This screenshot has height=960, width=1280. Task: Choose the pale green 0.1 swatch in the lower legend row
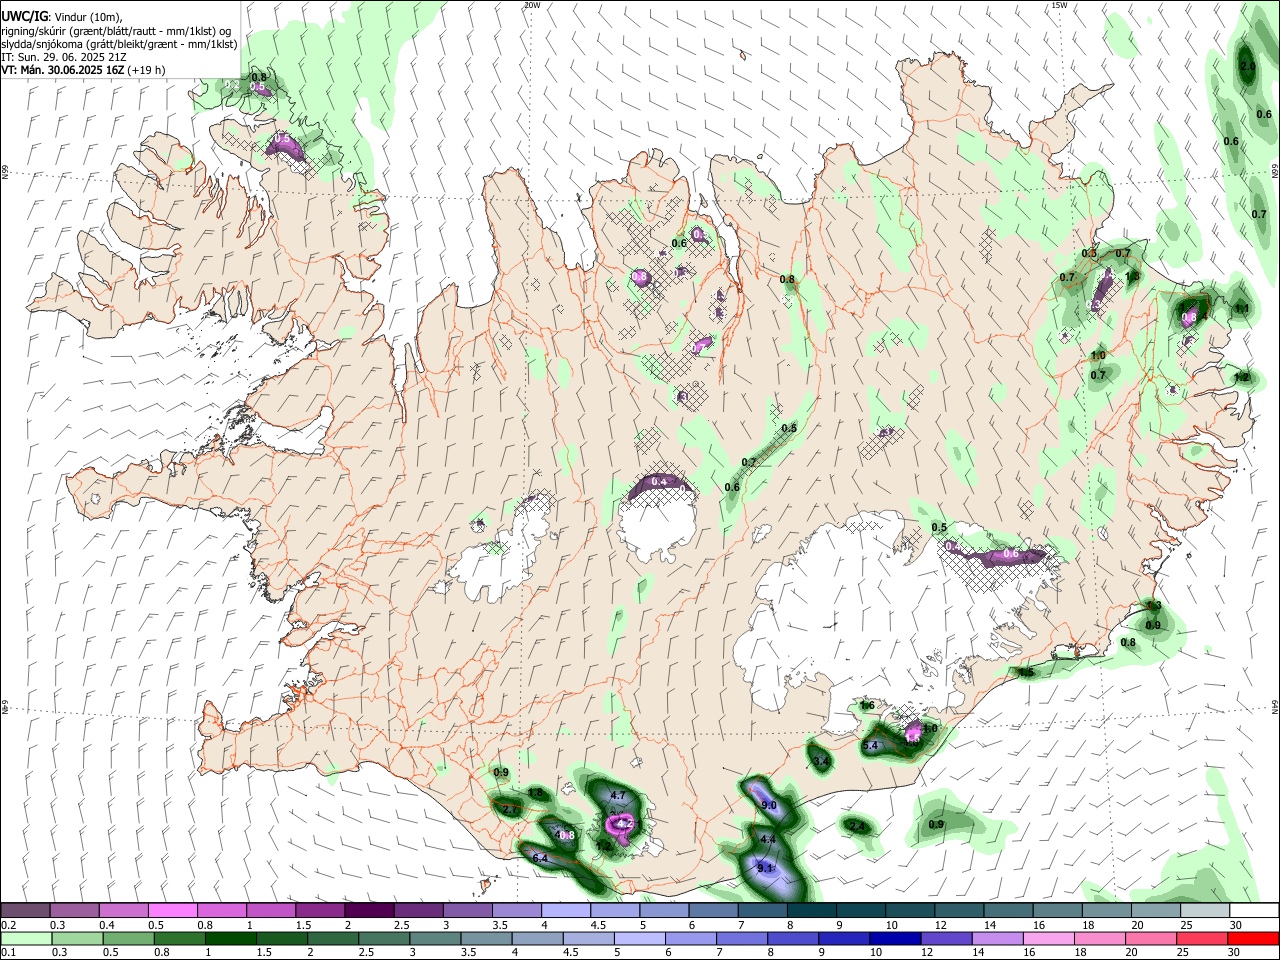pos(25,939)
